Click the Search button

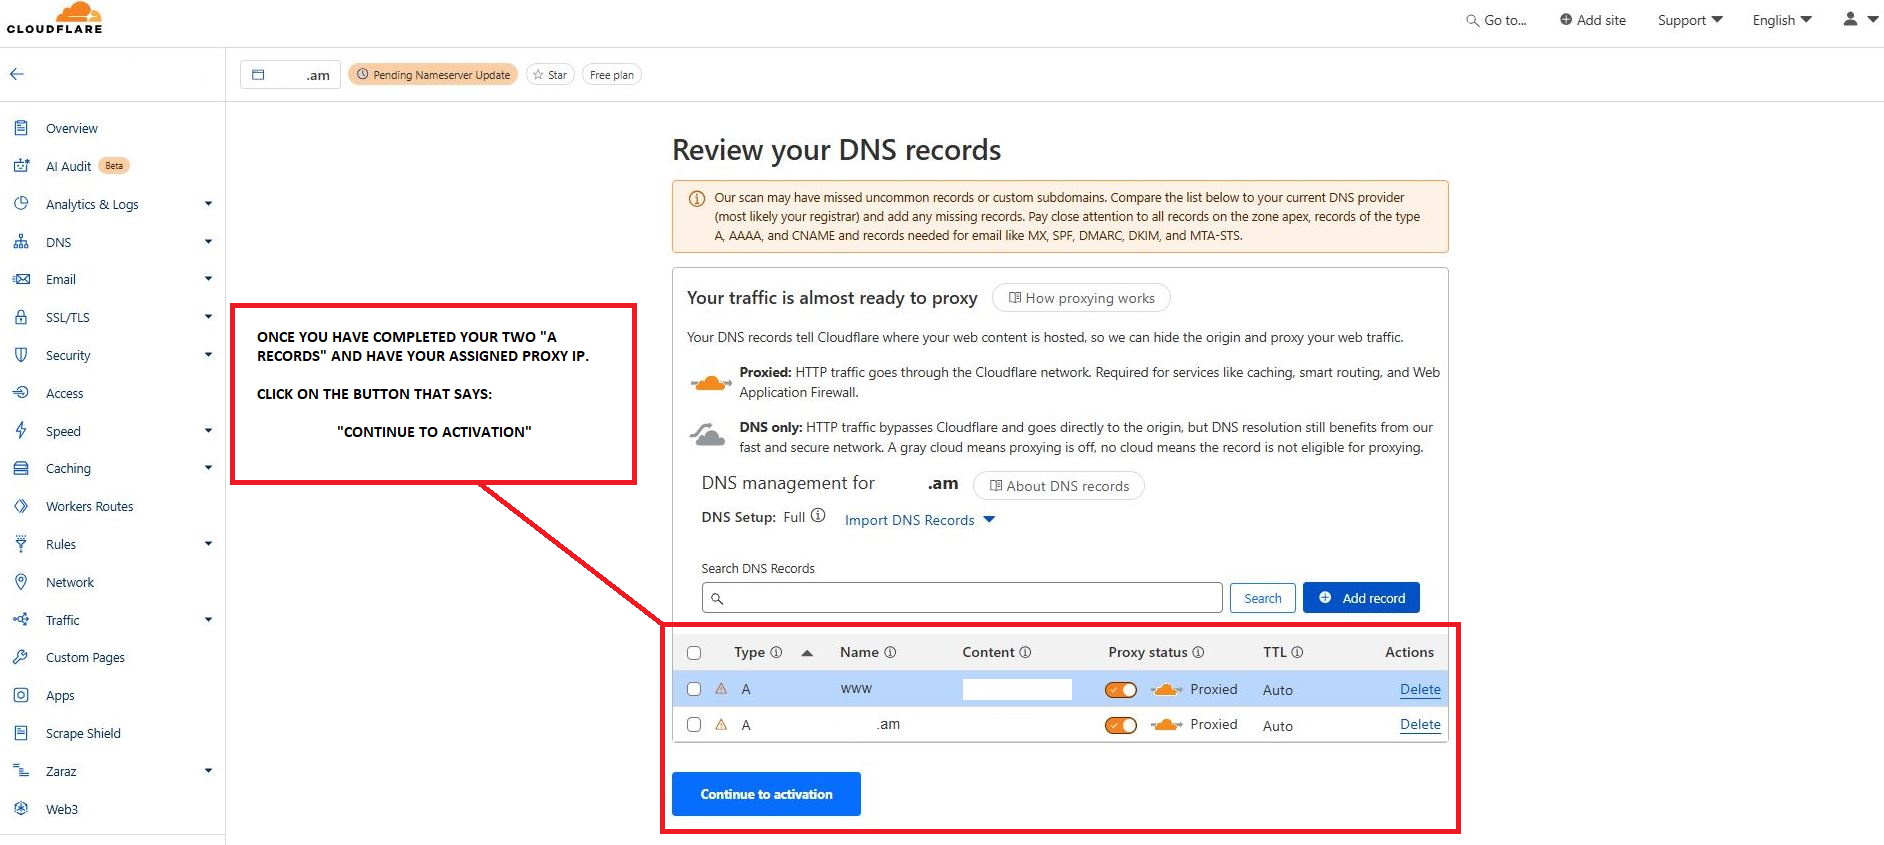pos(1263,598)
